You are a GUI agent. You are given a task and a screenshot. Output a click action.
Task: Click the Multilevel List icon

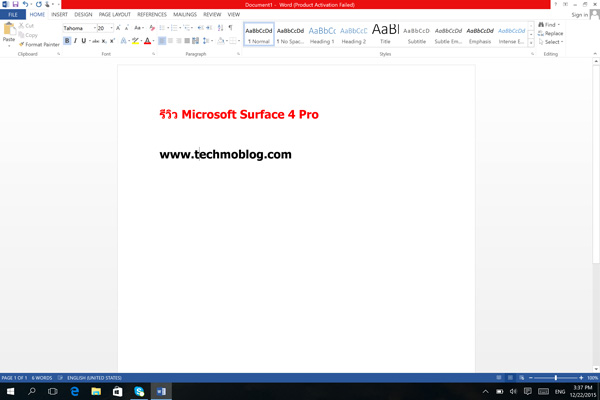click(x=186, y=28)
